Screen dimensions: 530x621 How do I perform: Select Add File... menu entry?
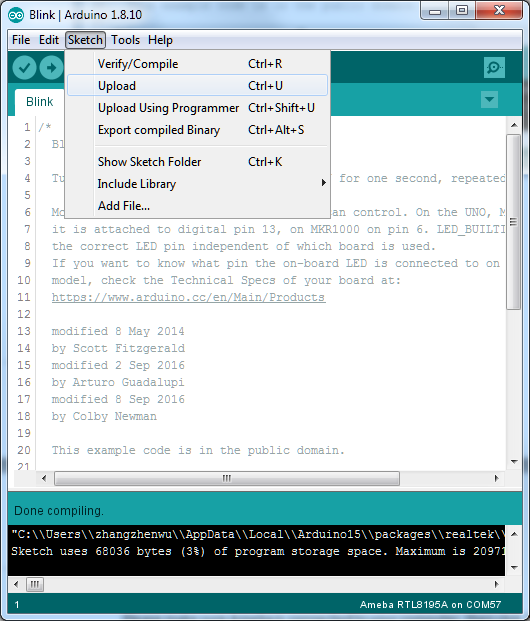pyautogui.click(x=197, y=206)
